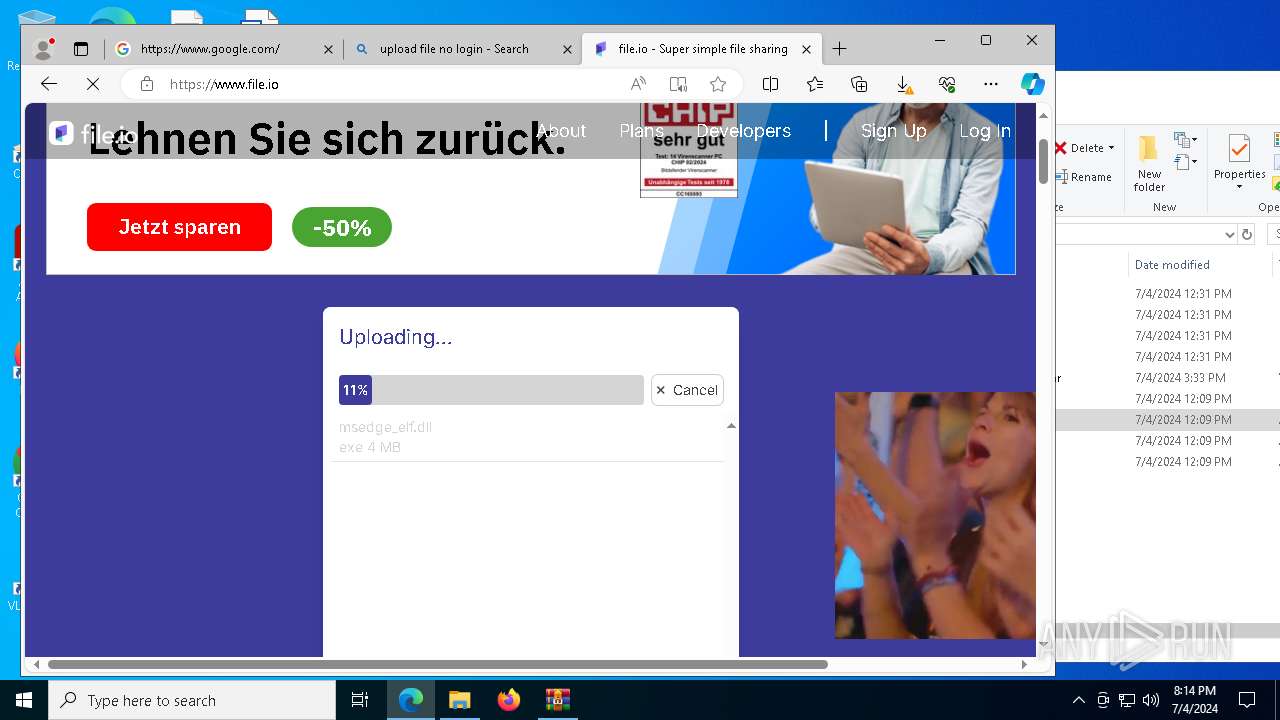Viewport: 1280px width, 720px height.
Task: Switch to the upload file no login Search tab
Action: click(462, 48)
